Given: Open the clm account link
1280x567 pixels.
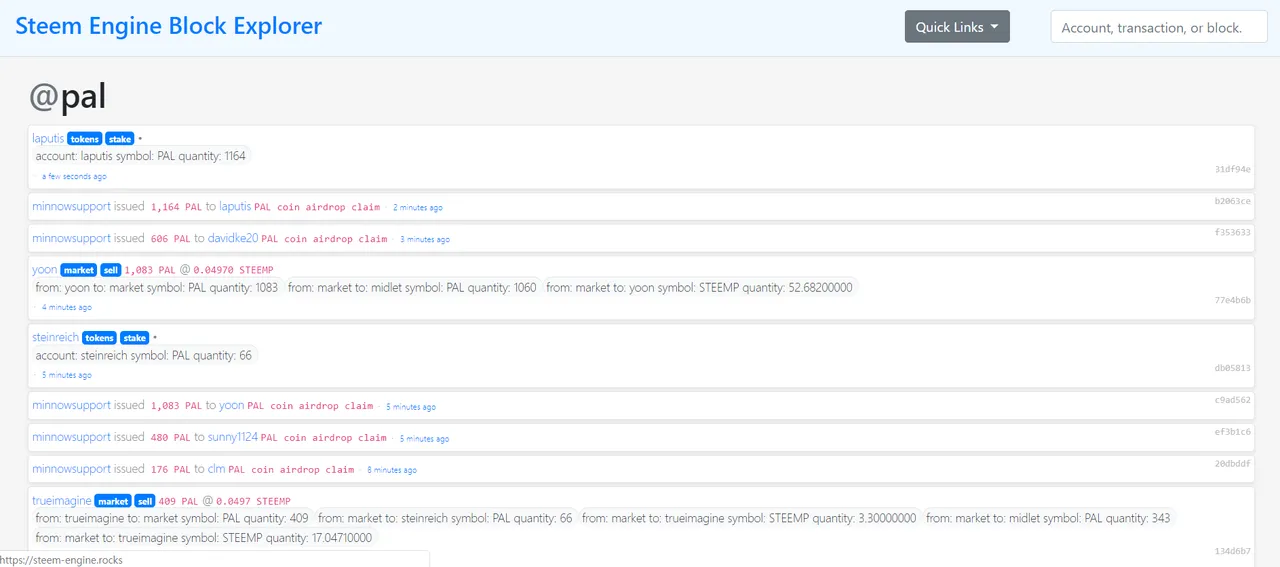Looking at the screenshot, I should click(216, 469).
